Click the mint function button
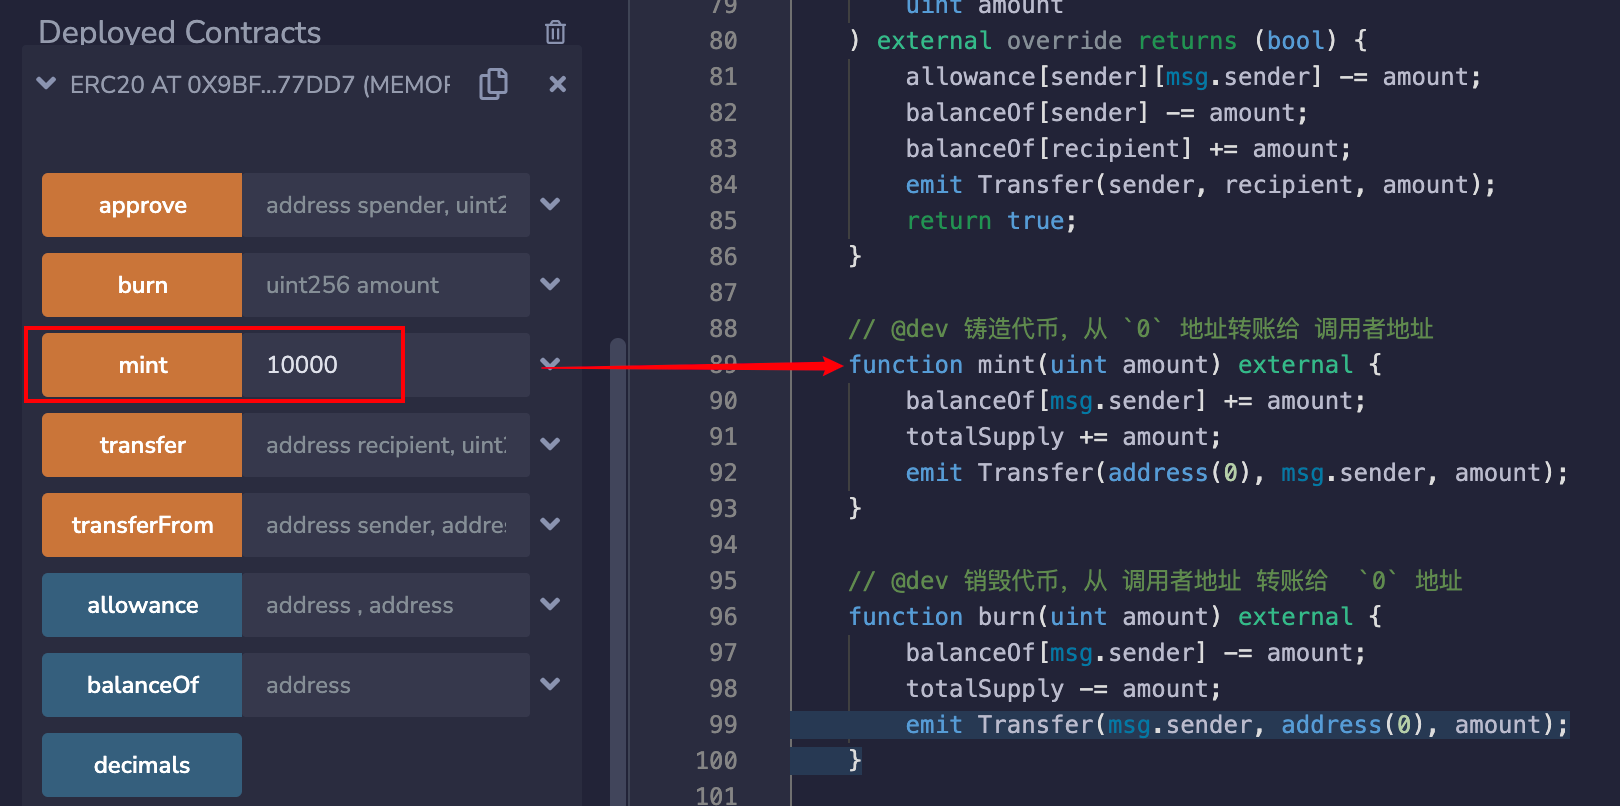The width and height of the screenshot is (1620, 806). point(142,365)
